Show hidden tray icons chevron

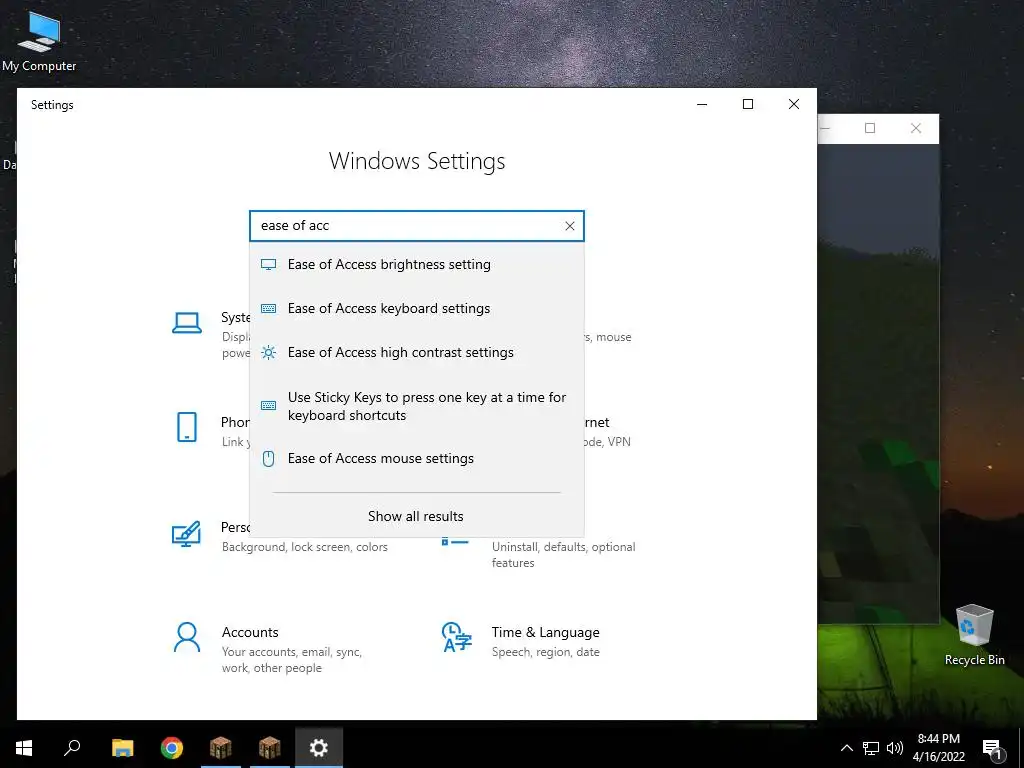pyautogui.click(x=846, y=748)
